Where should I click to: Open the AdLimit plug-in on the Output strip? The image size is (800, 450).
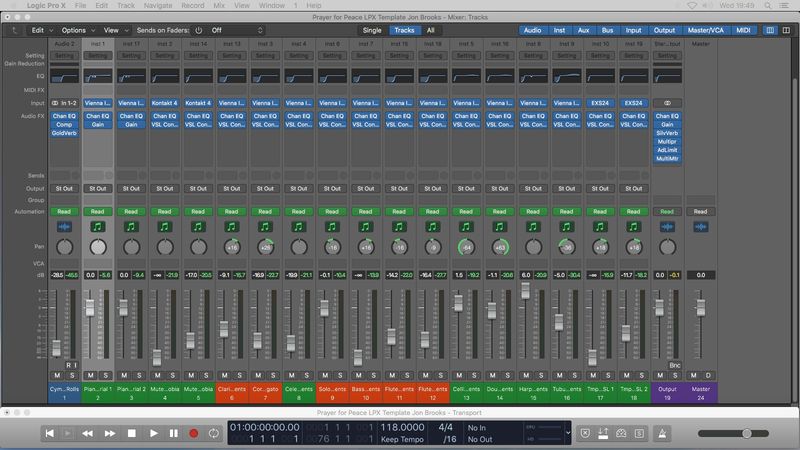point(667,150)
